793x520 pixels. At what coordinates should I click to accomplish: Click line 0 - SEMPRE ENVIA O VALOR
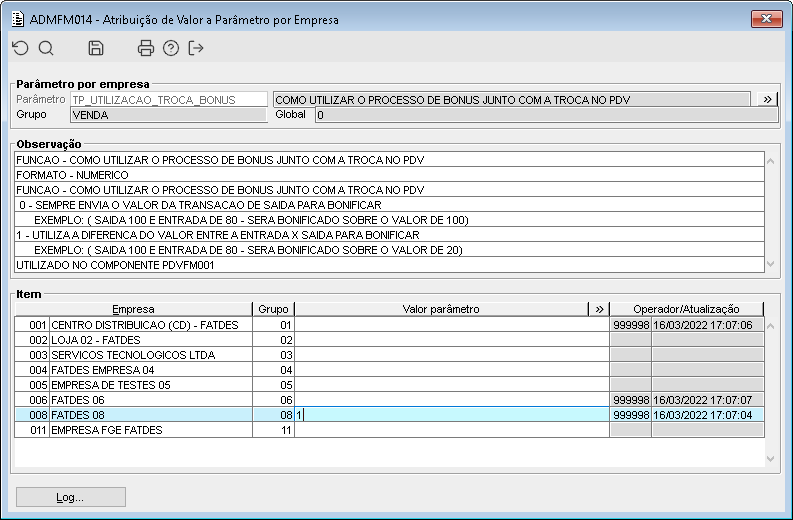[389, 205]
